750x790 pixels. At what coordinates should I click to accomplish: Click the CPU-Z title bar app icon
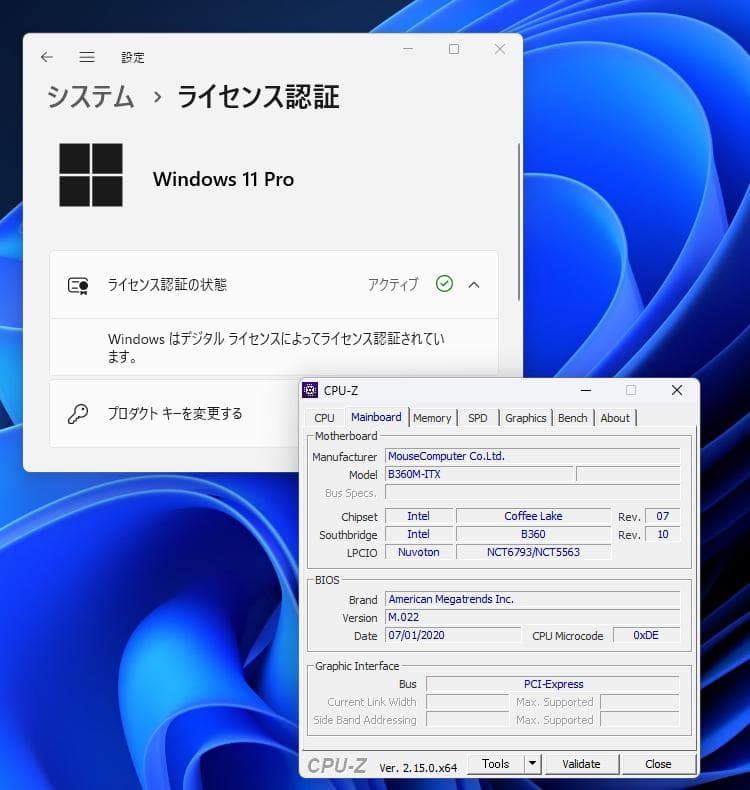[310, 390]
